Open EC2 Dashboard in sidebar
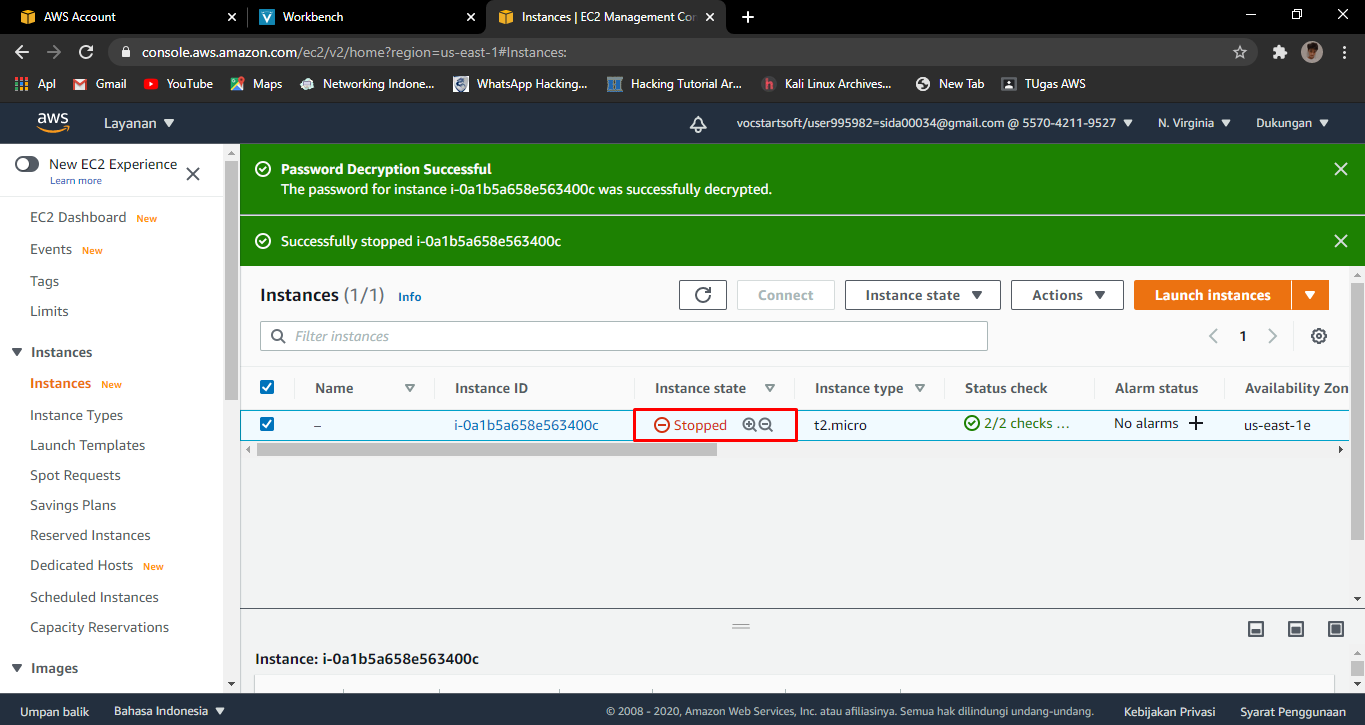1365x725 pixels. [x=78, y=217]
